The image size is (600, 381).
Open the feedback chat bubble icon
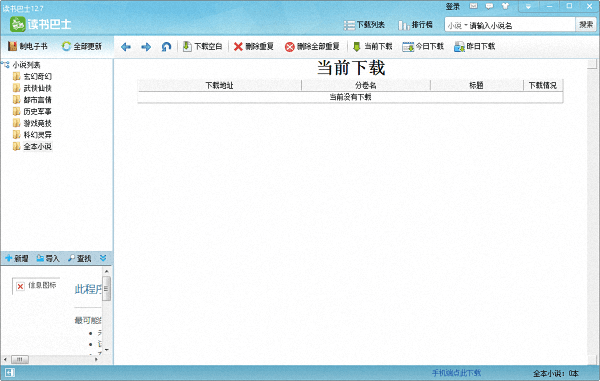(489, 6)
